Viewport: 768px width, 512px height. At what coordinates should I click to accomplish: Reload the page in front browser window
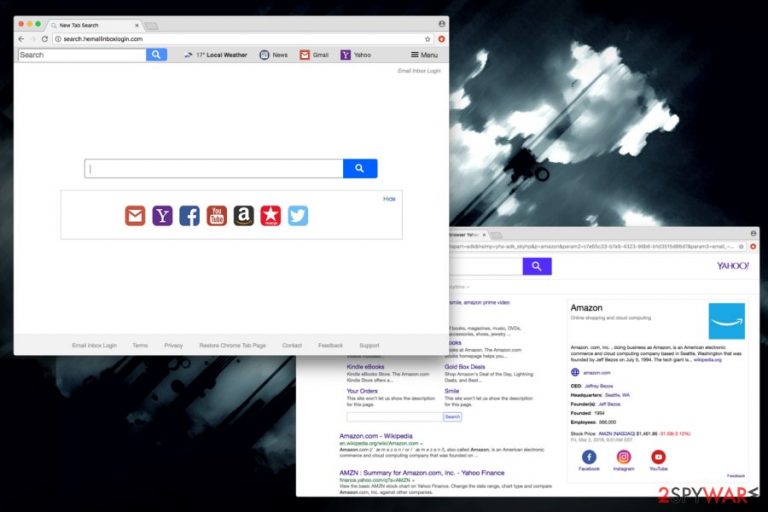coord(45,39)
